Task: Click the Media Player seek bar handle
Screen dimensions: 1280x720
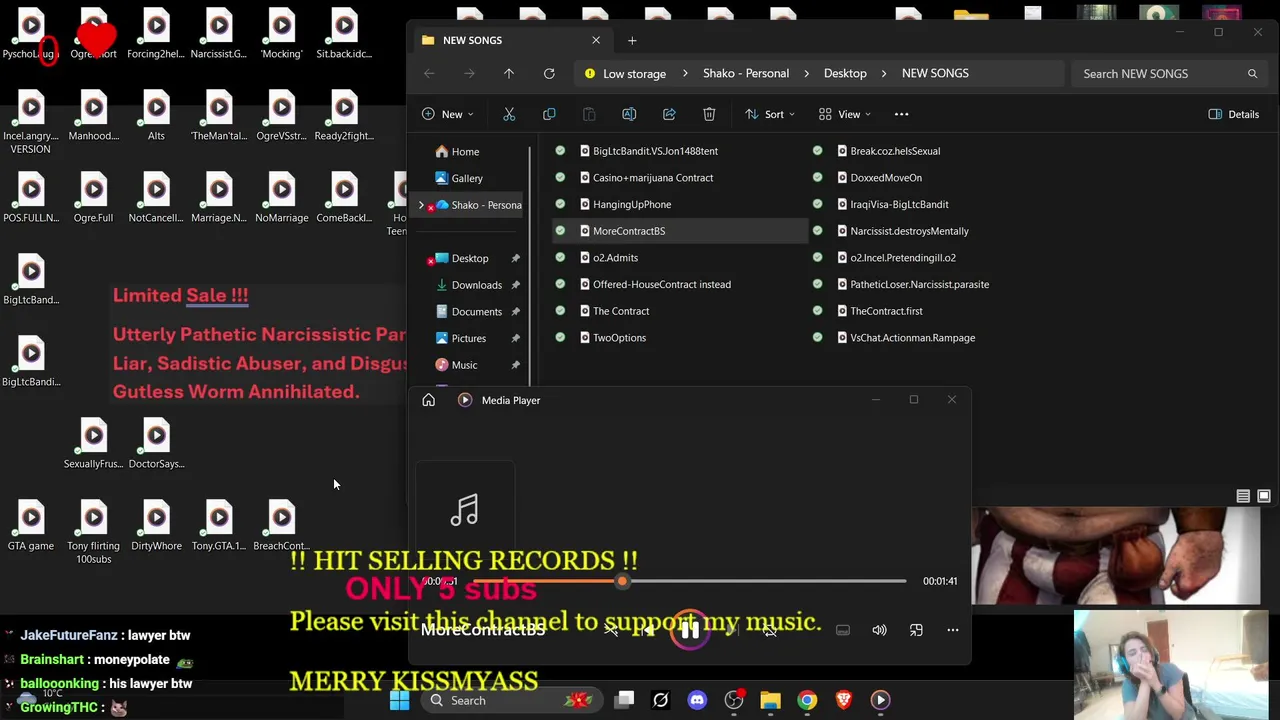Action: (x=622, y=581)
